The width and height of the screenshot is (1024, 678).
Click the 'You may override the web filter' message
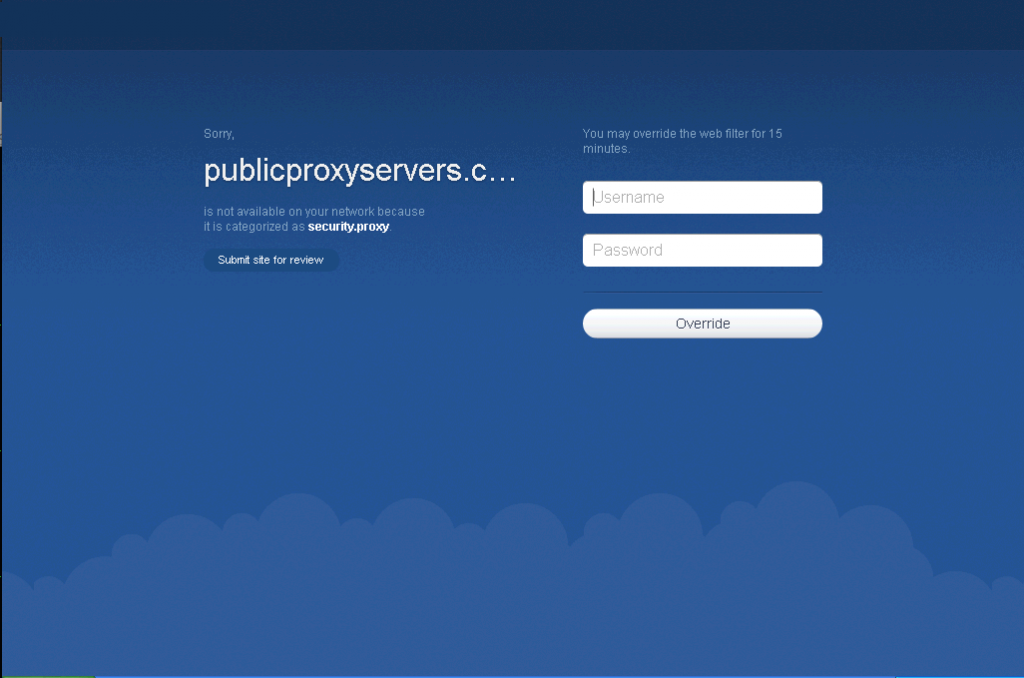pos(682,141)
